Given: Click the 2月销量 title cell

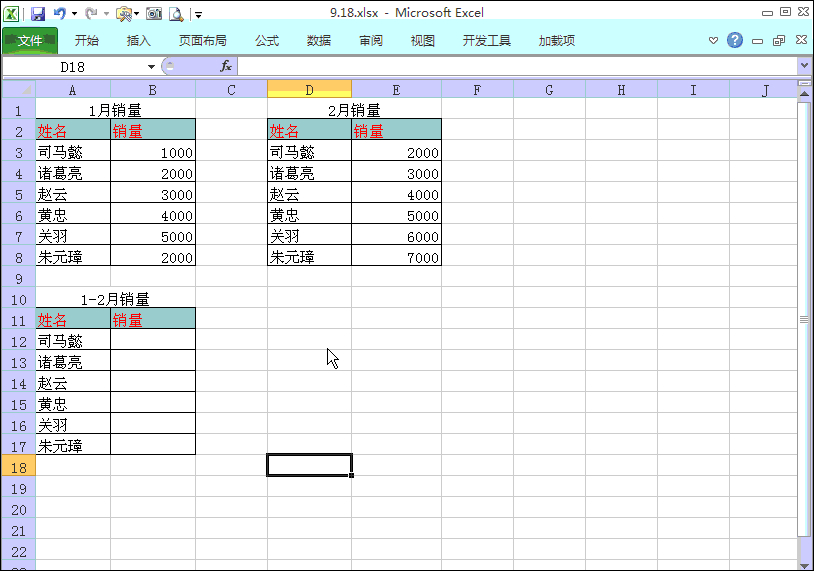Looking at the screenshot, I should pos(355,110).
